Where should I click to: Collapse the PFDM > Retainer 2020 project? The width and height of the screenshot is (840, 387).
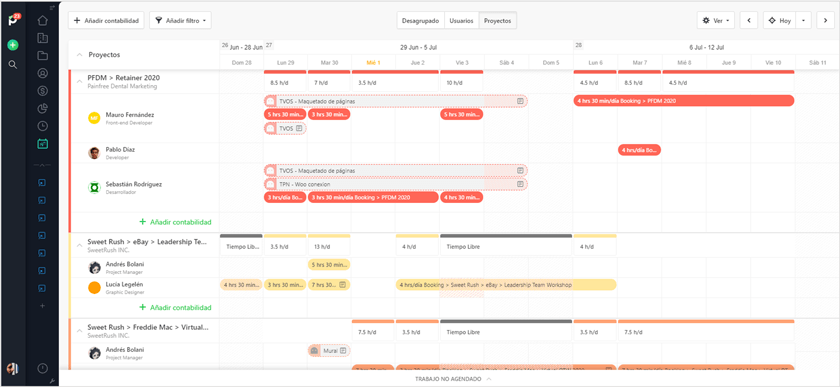click(79, 81)
